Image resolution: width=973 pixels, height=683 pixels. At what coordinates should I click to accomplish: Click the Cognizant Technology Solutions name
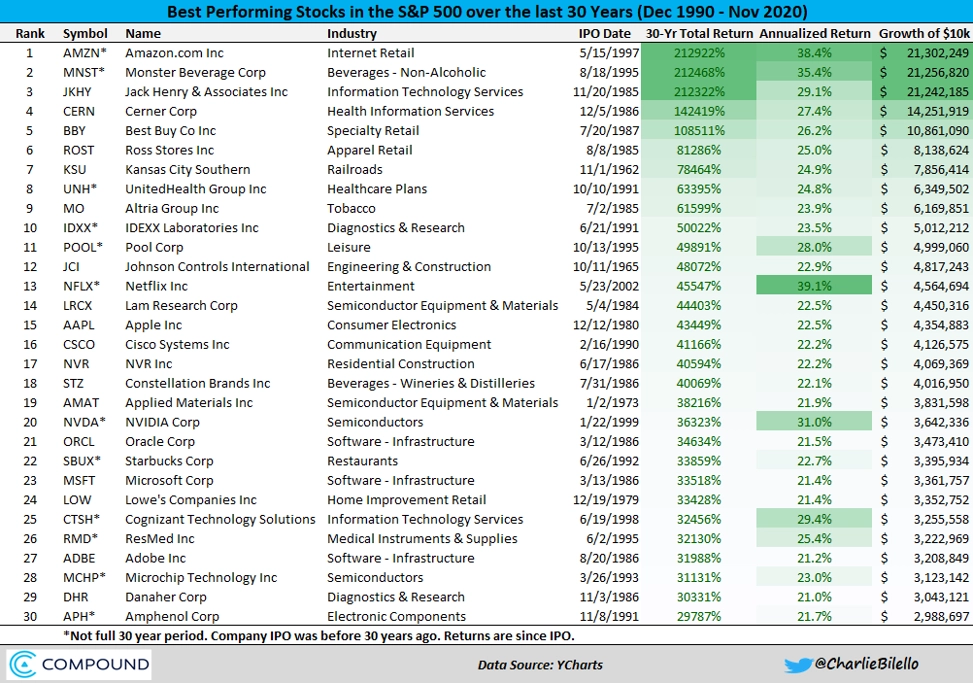pos(220,519)
